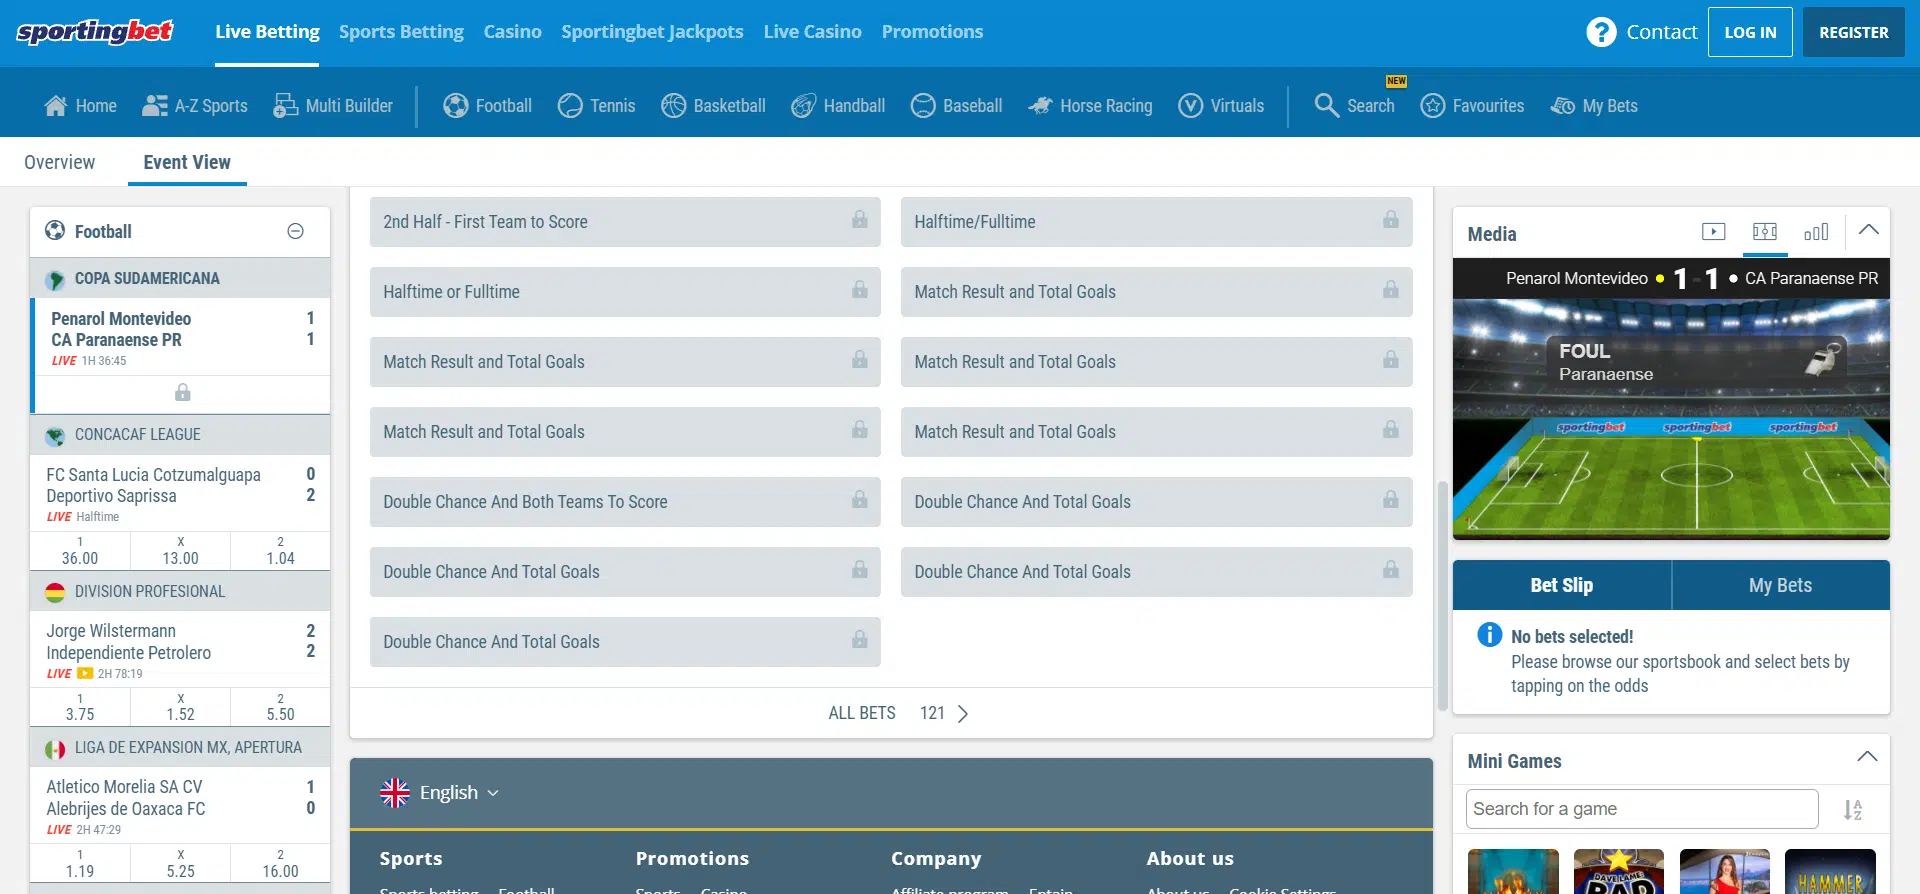This screenshot has height=894, width=1920.
Task: Switch to Live Betting tab
Action: (267, 32)
